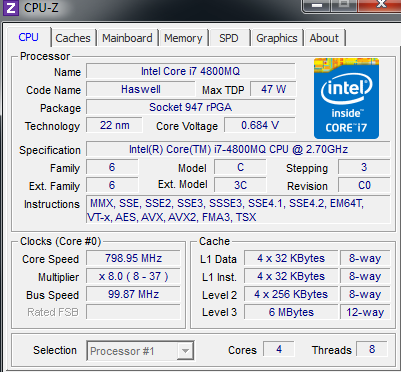The image size is (401, 372).
Task: Click the L1 Inst. 8-way field
Action: coord(365,276)
